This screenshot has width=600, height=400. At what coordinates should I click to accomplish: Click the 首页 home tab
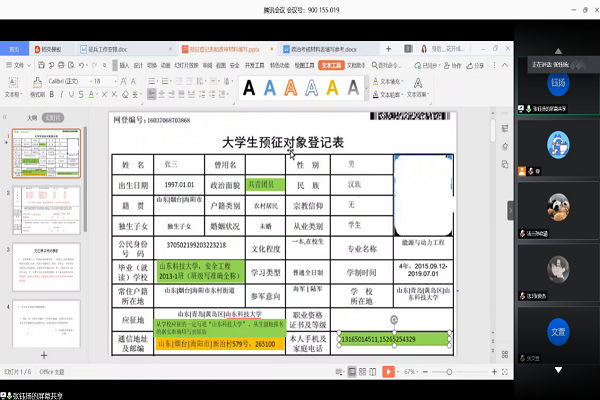(14, 48)
